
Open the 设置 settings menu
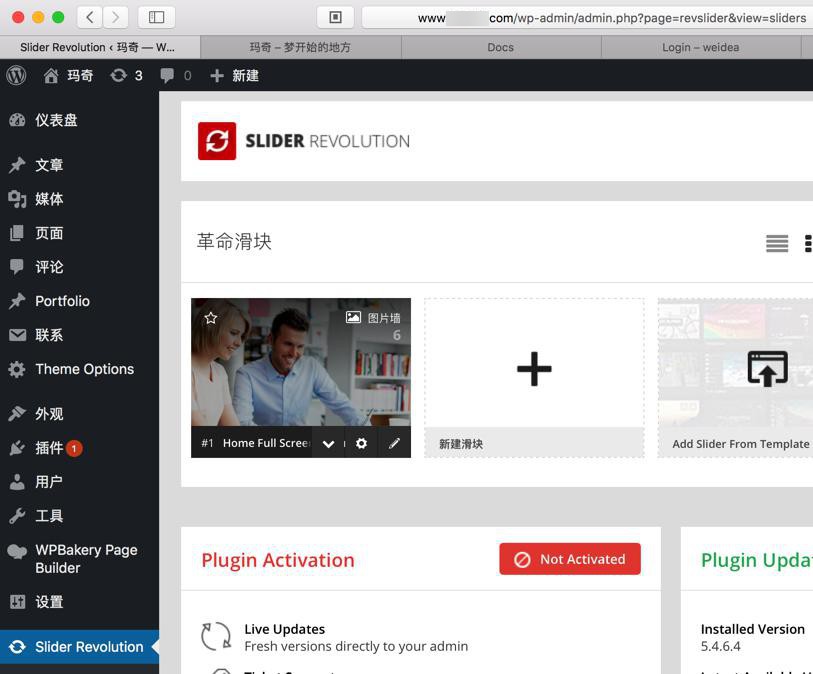tap(79, 602)
